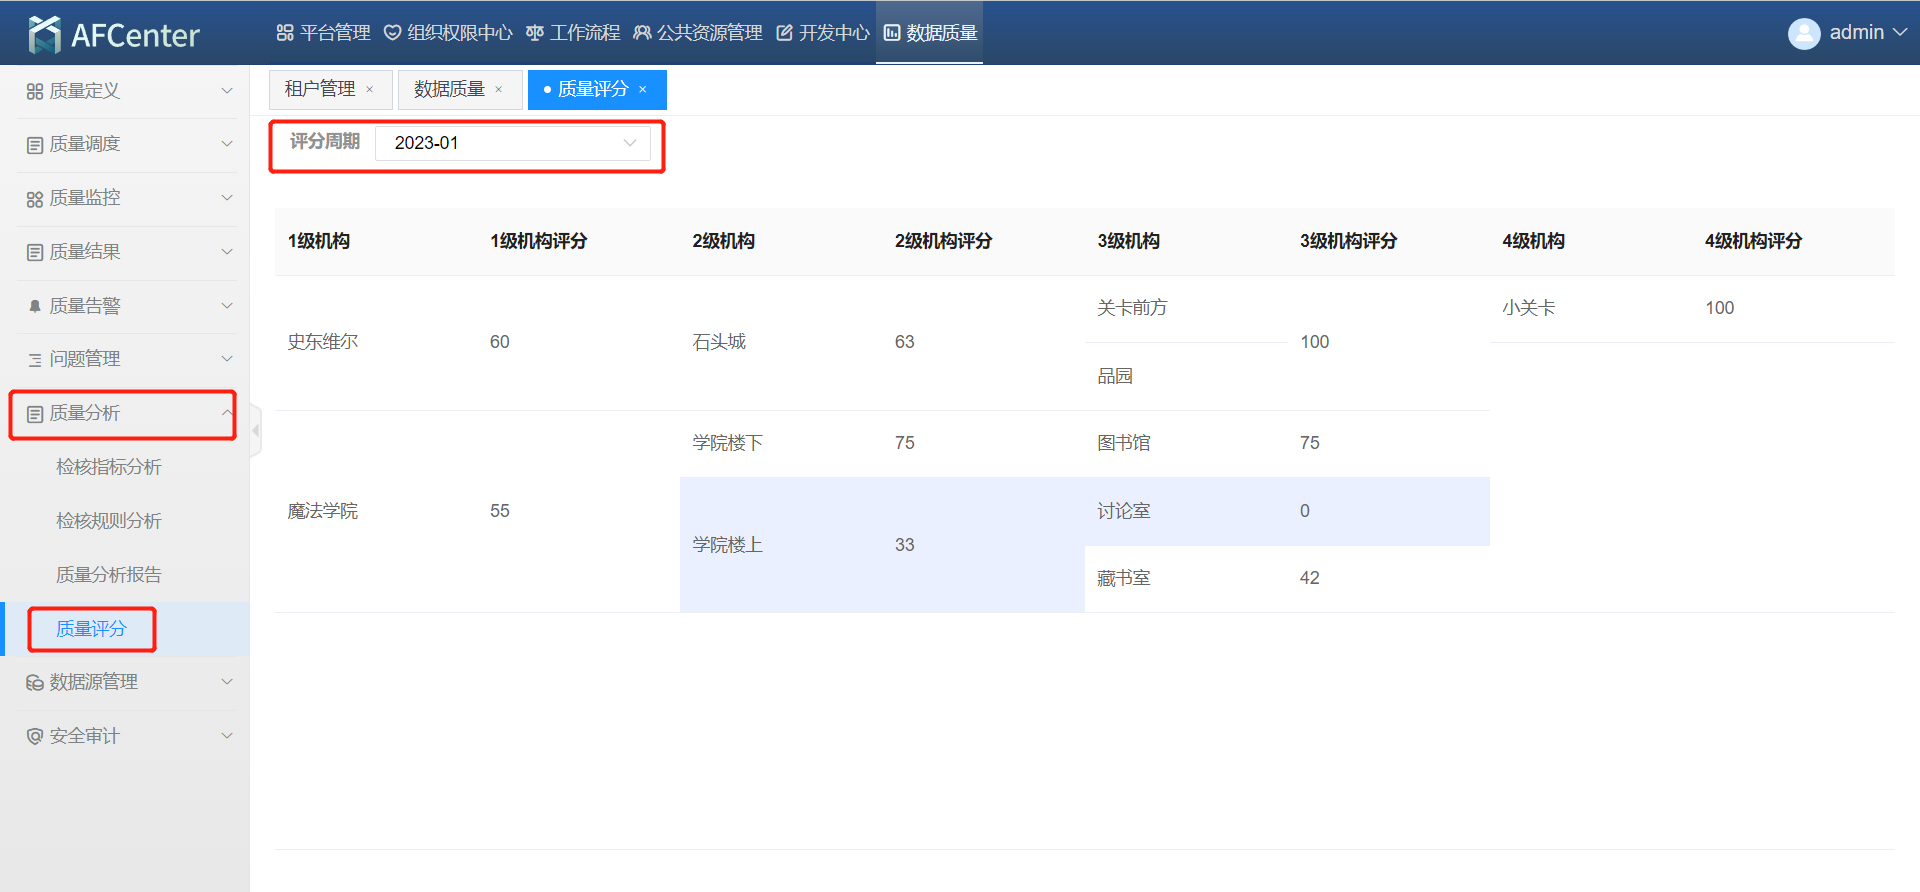Close the 租户管理 tab
1920x892 pixels.
coord(370,90)
